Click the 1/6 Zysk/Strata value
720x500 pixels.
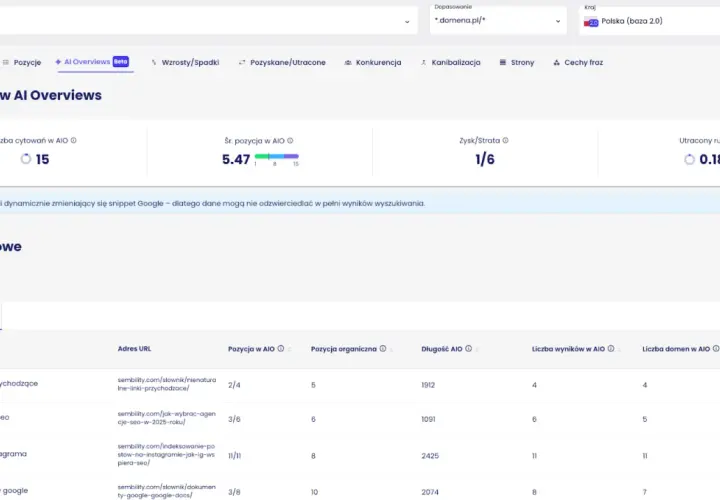[x=485, y=159]
